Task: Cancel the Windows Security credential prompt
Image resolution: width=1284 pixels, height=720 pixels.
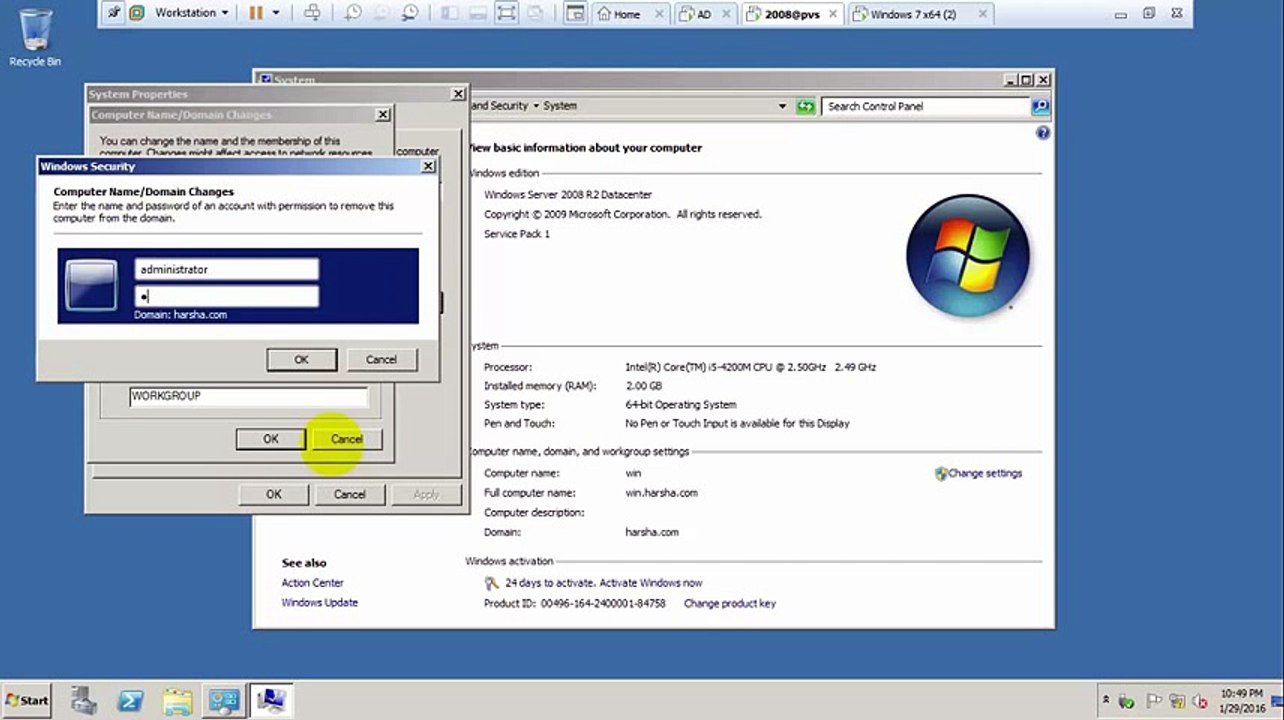Action: tap(381, 359)
